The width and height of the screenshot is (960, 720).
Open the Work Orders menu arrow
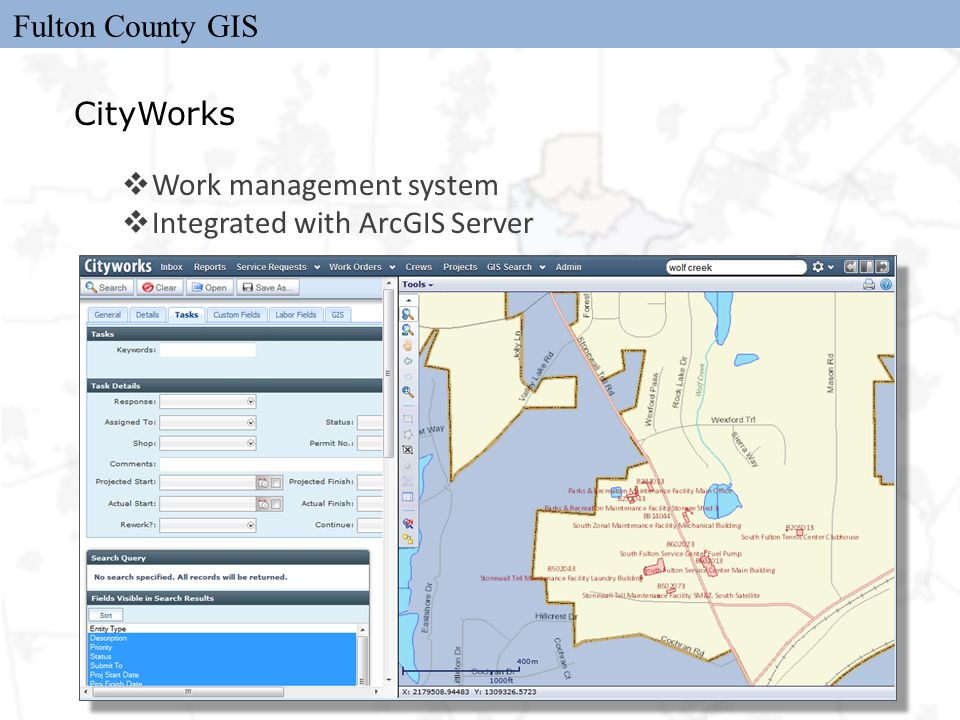point(392,268)
